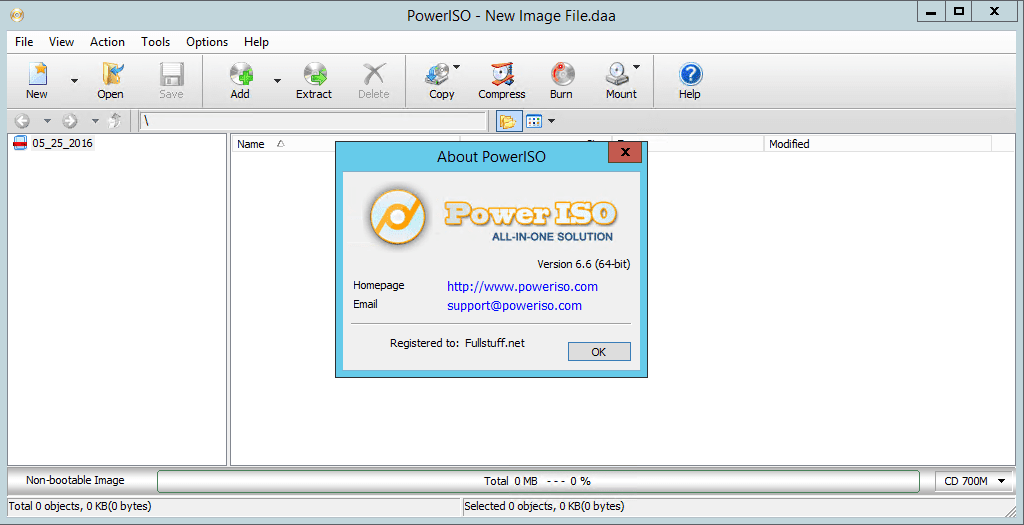The image size is (1024, 525).
Task: Open the Action menu
Action: tap(107, 42)
